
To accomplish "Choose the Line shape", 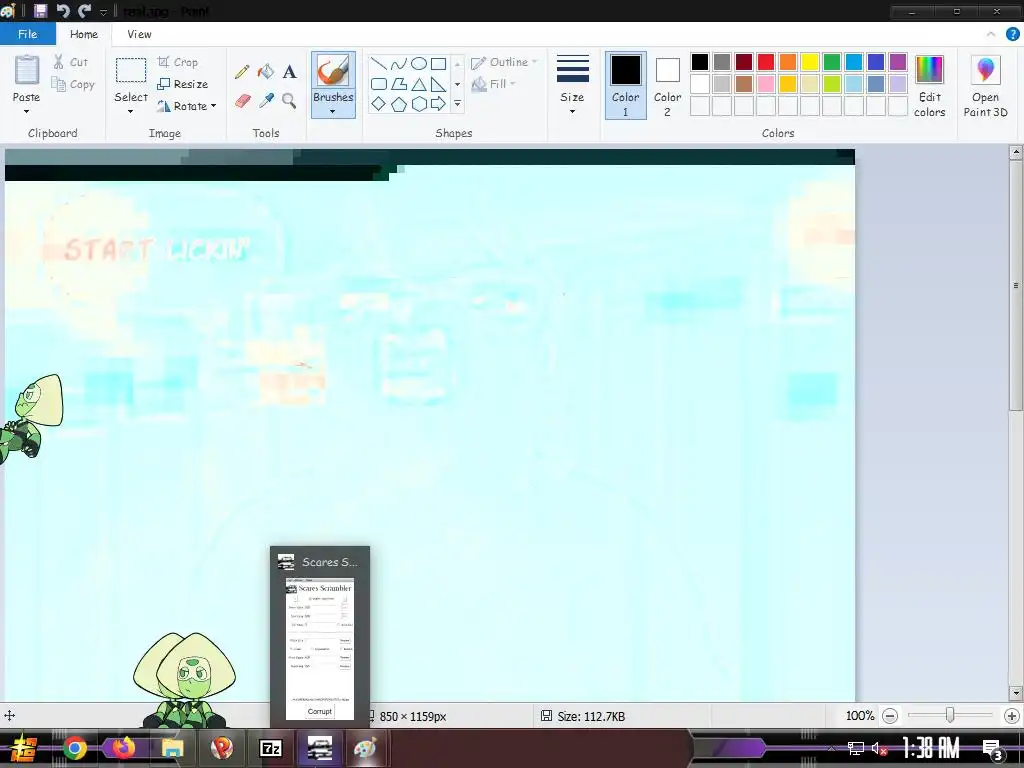I will (x=378, y=63).
